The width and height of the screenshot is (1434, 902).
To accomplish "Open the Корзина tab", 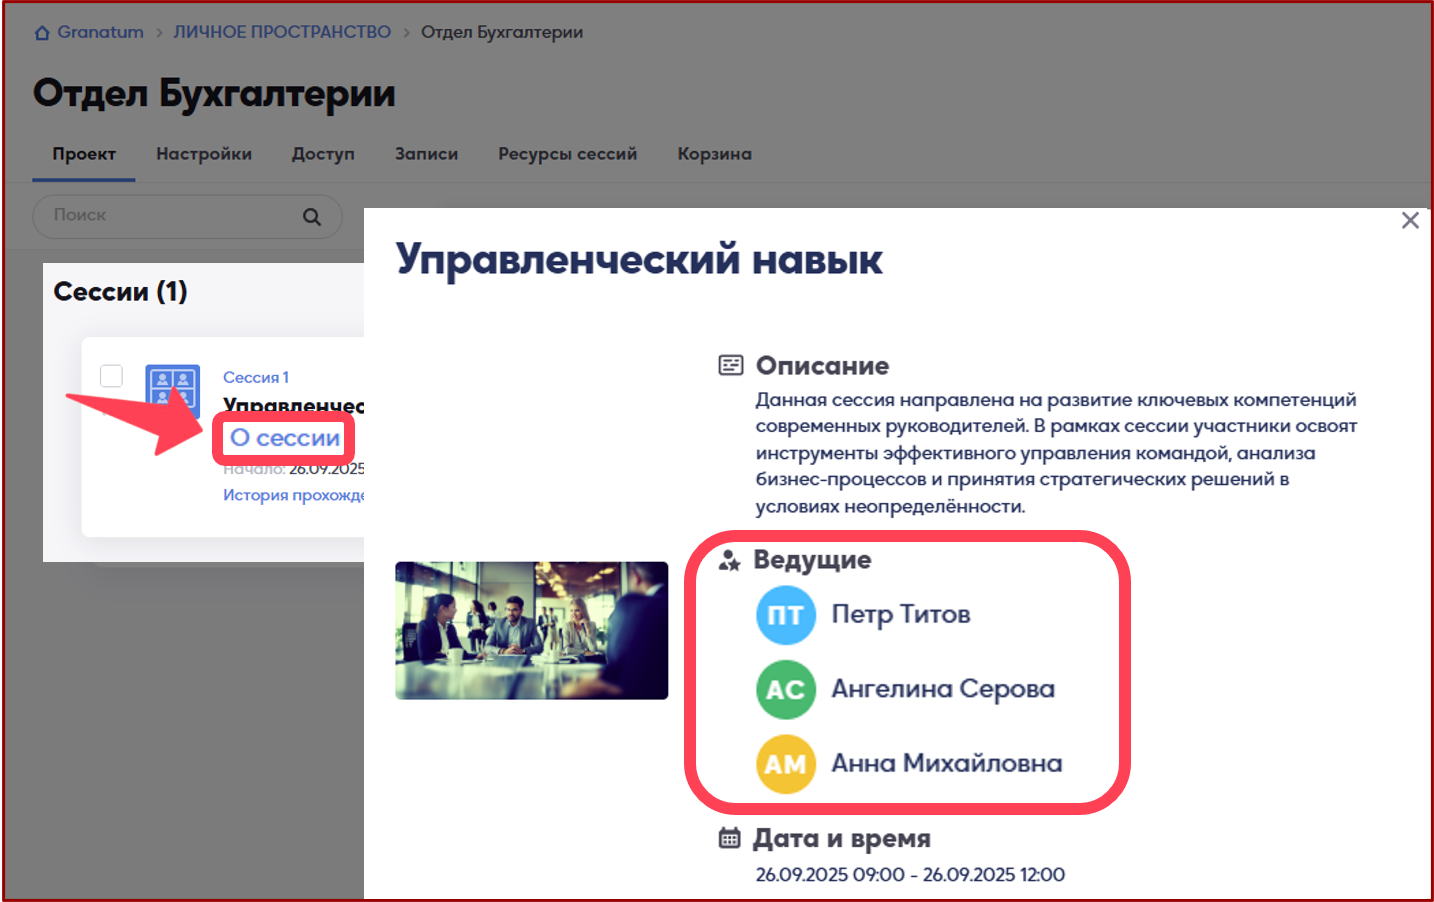I will (714, 154).
